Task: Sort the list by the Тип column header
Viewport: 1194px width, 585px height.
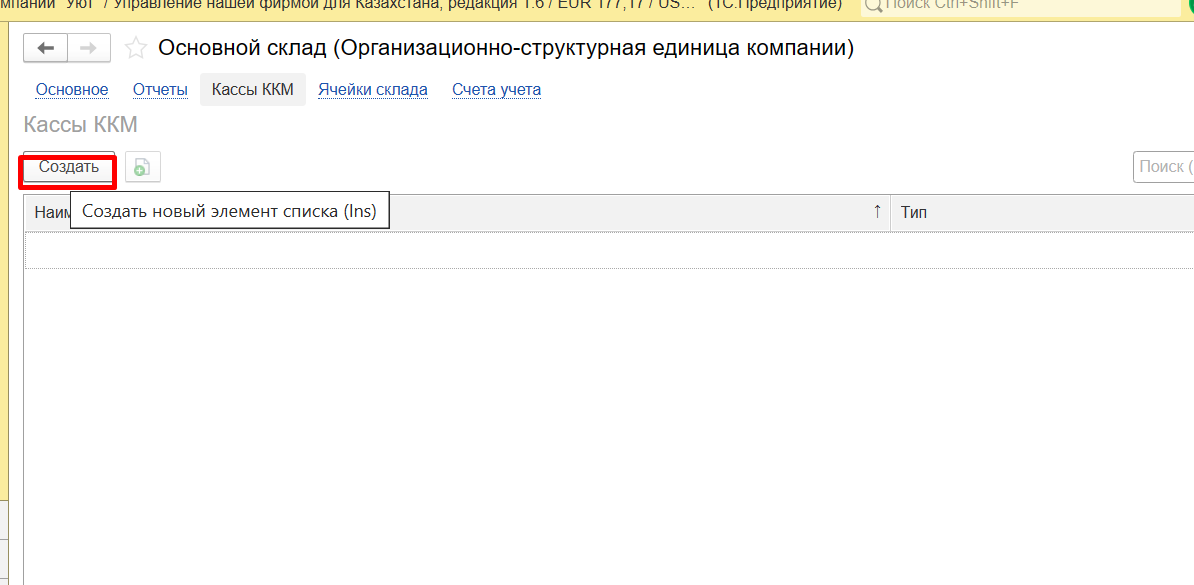Action: [914, 212]
